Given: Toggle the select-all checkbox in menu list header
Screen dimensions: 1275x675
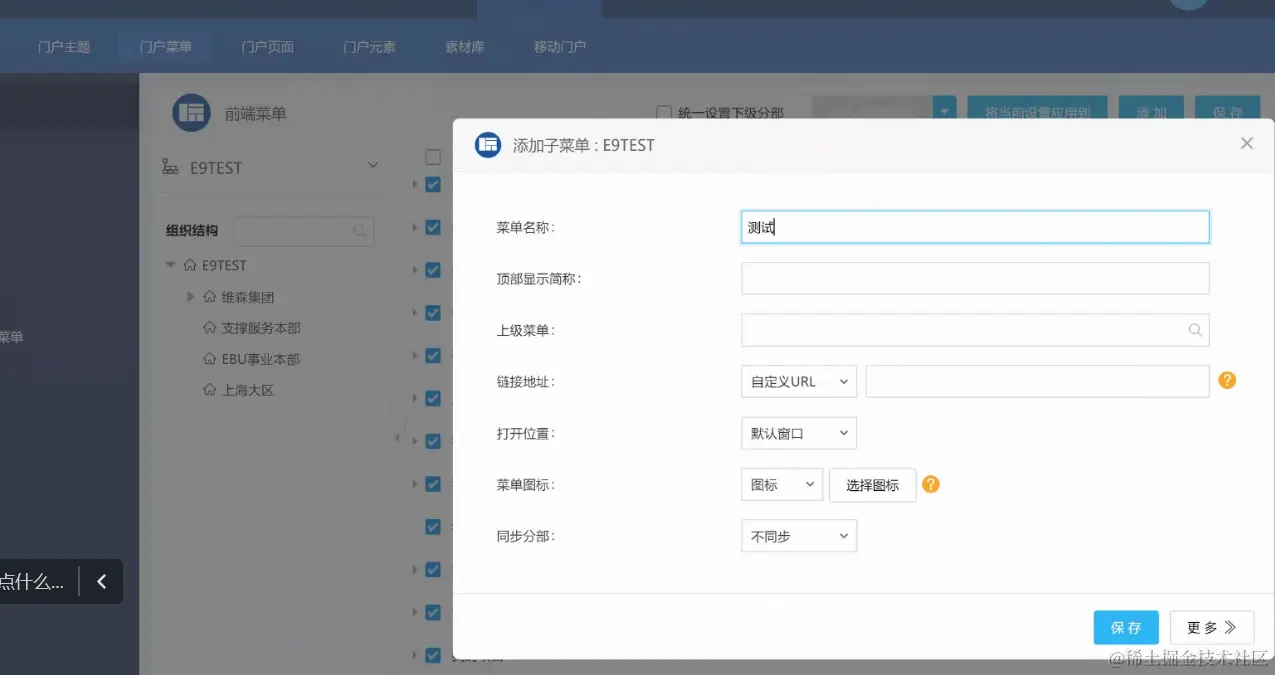Looking at the screenshot, I should (433, 156).
